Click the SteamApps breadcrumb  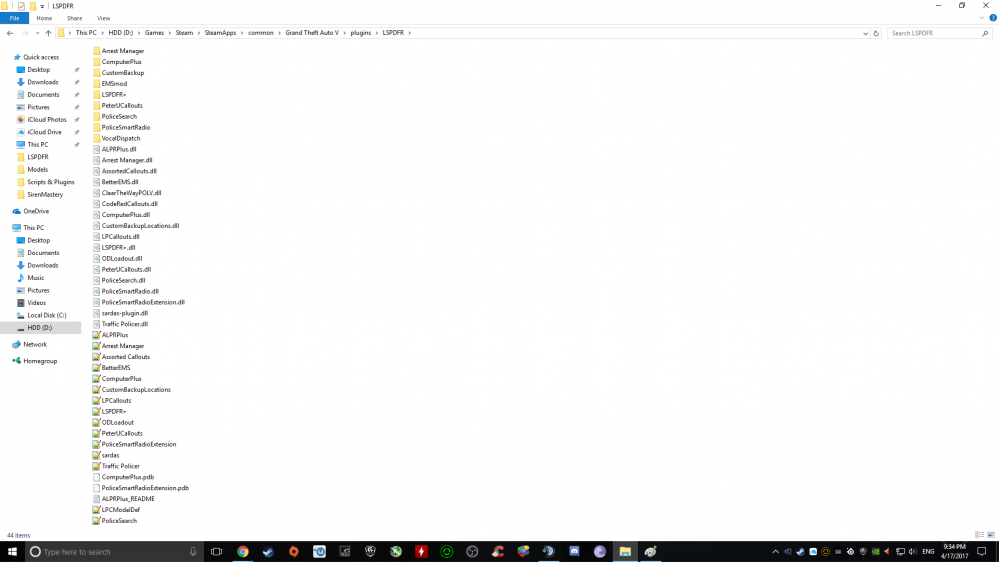tap(220, 33)
